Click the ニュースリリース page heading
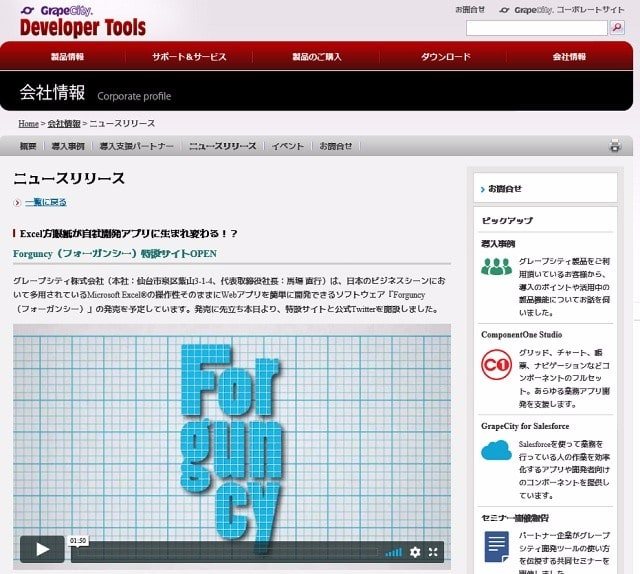Screen dimensions: 640x574 point(69,178)
